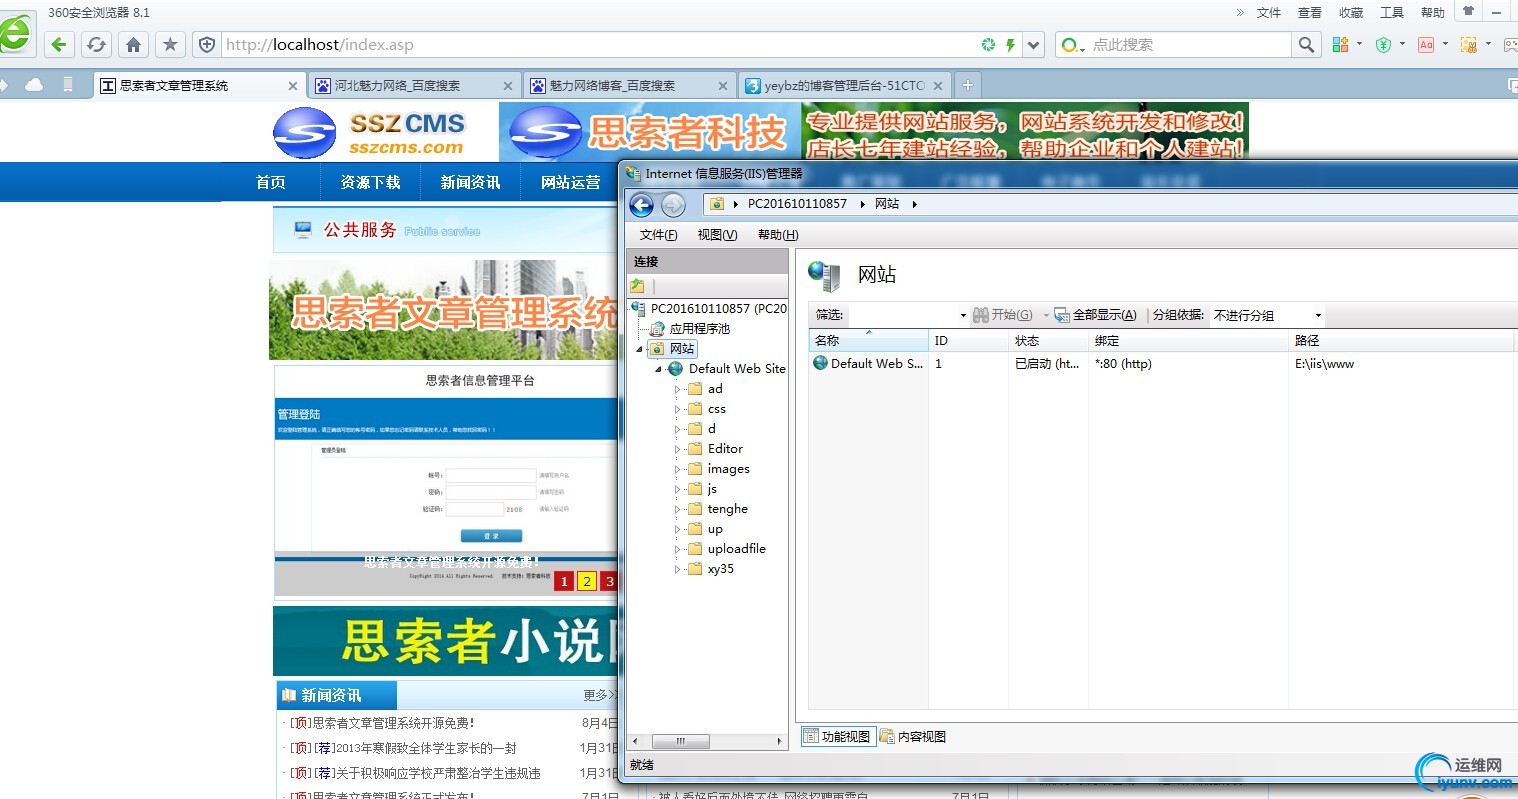Open the 视图(V) menu in IIS Manager
The width and height of the screenshot is (1518, 799).
click(717, 235)
